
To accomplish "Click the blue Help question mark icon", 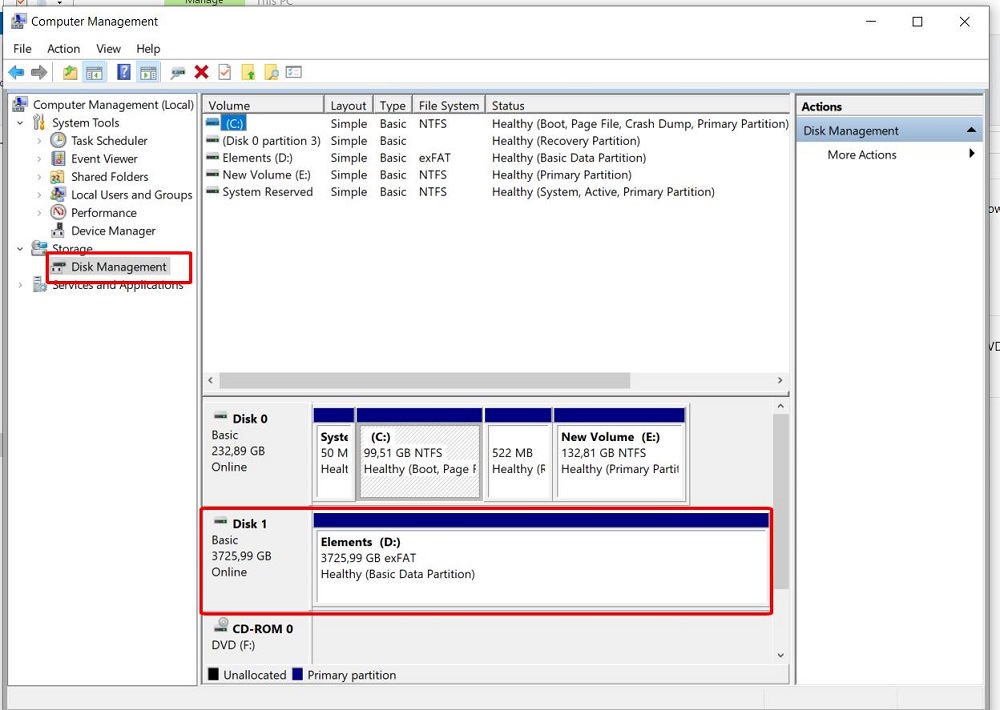I will tap(124, 72).
